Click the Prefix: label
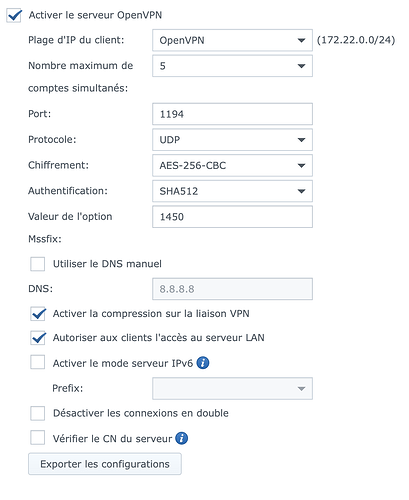 68,388
